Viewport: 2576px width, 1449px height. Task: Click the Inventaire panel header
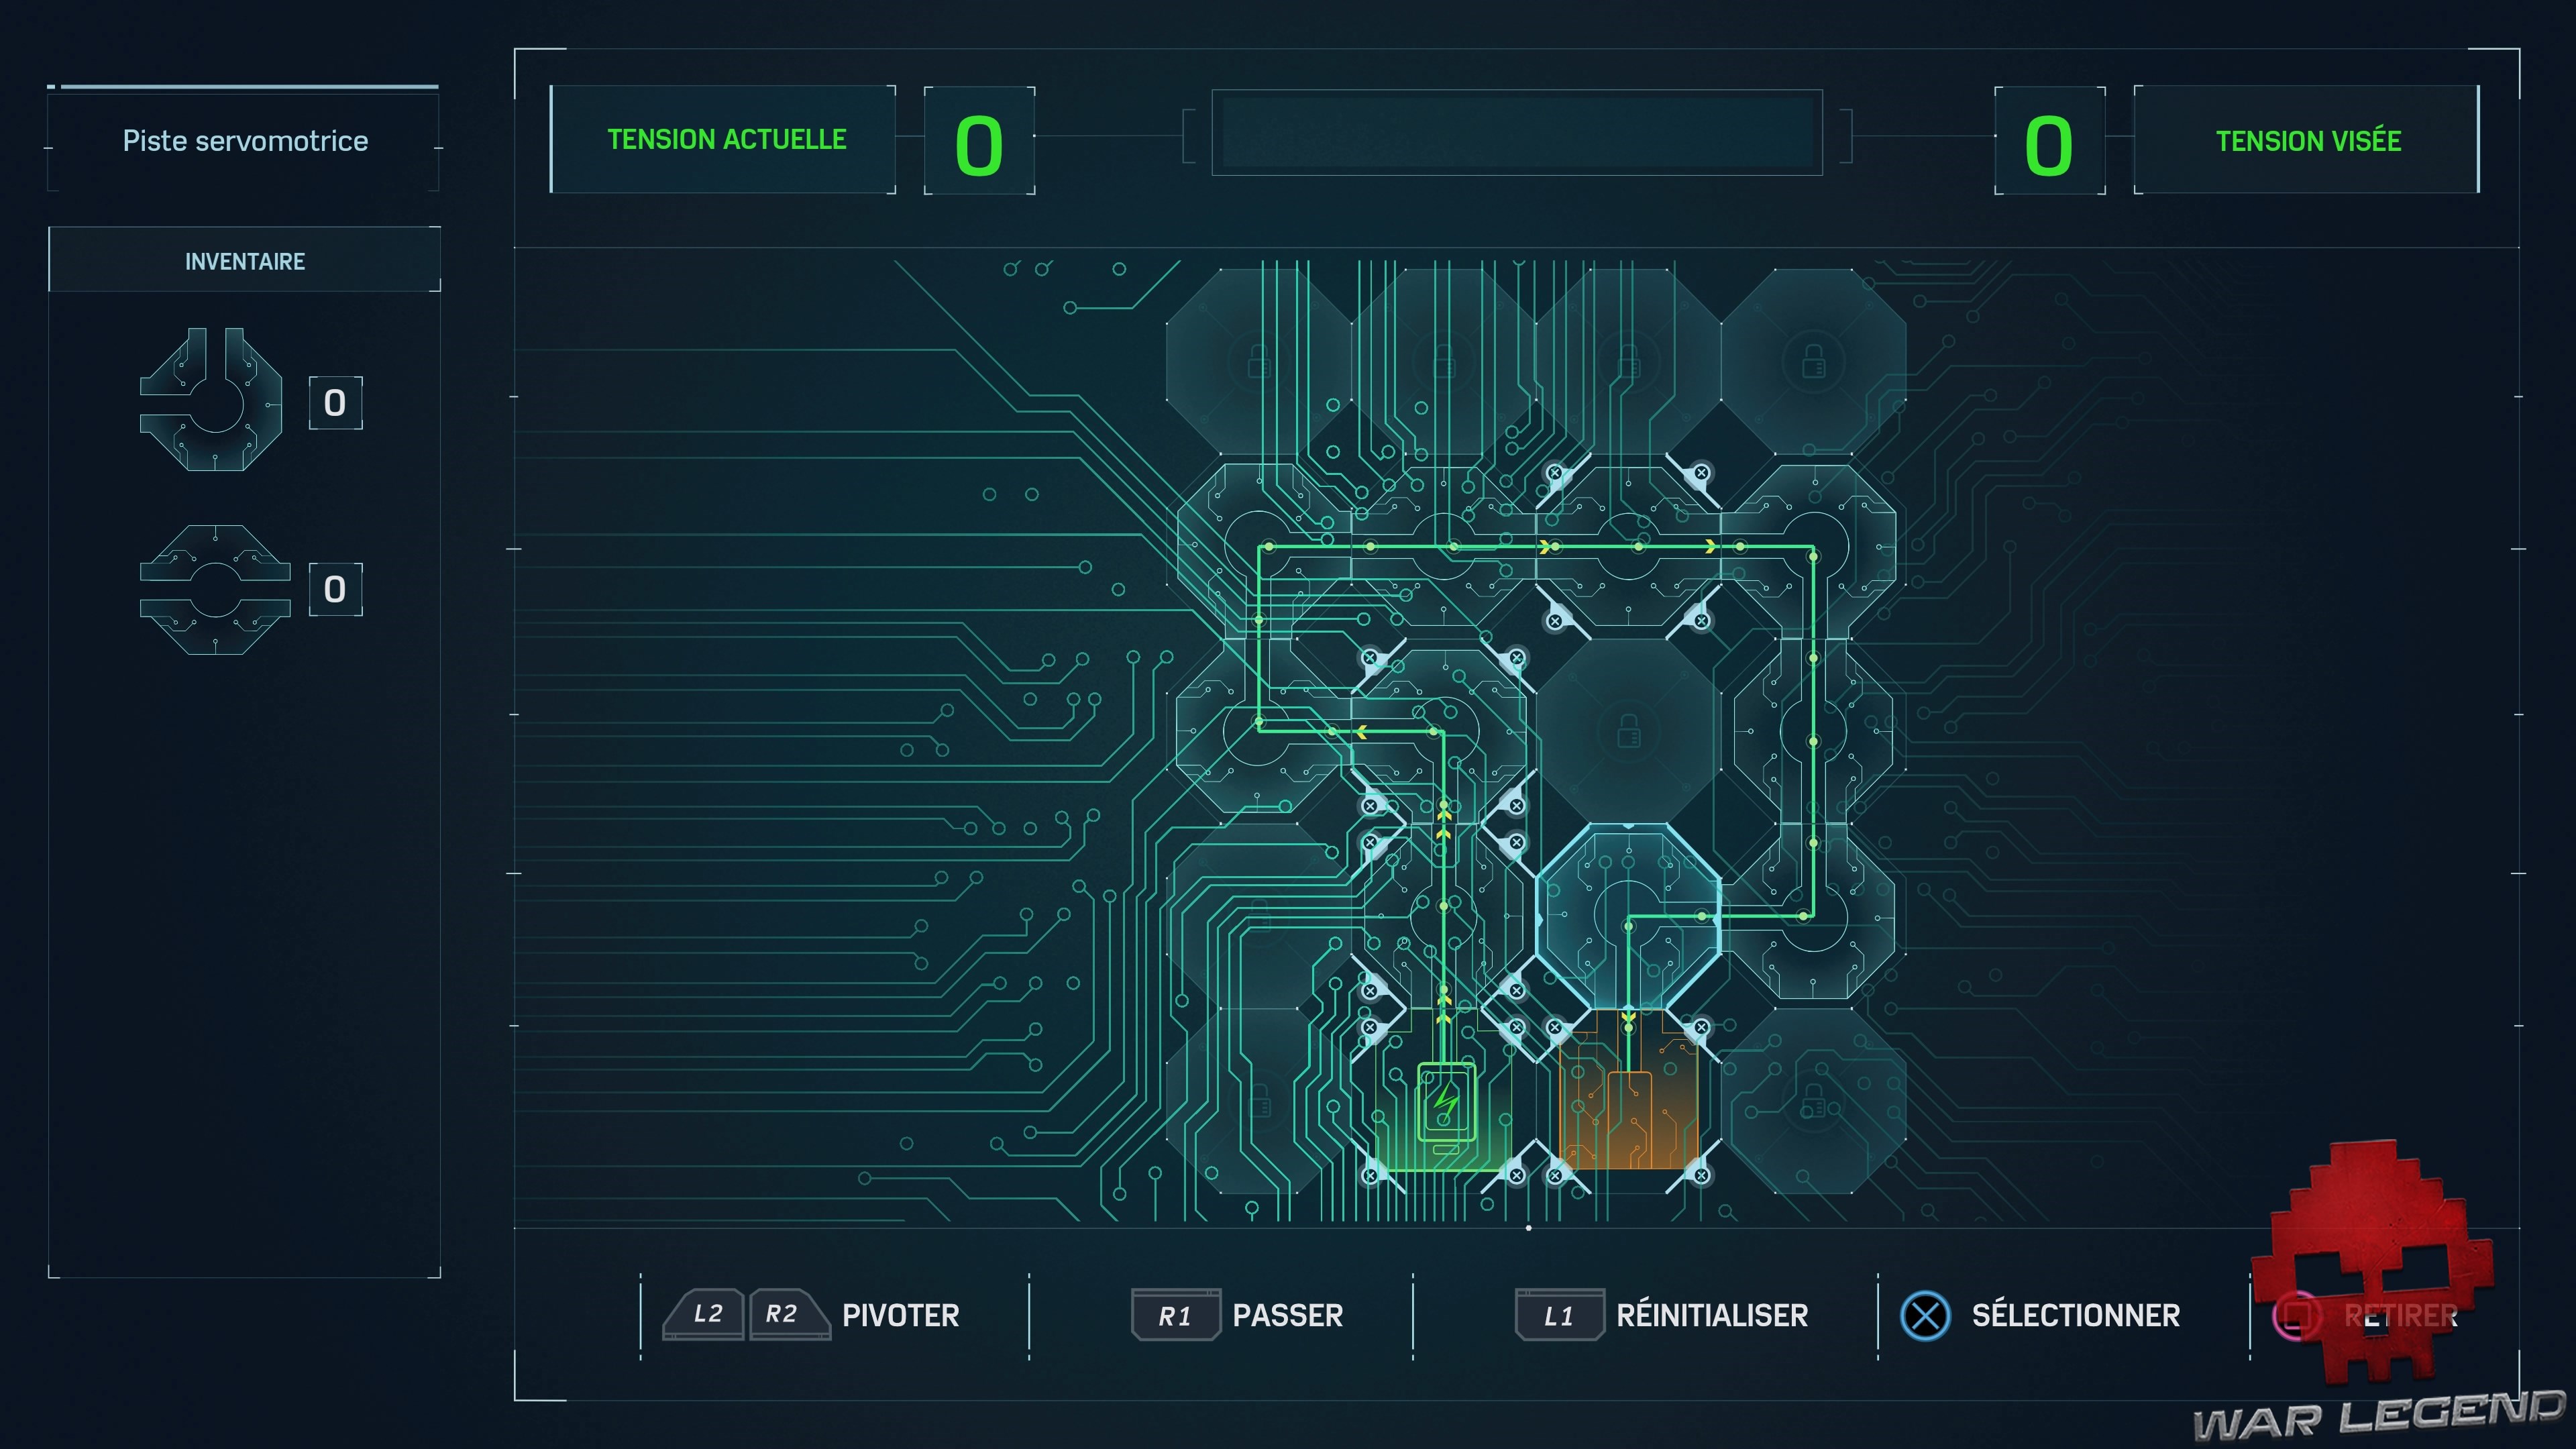[x=245, y=261]
